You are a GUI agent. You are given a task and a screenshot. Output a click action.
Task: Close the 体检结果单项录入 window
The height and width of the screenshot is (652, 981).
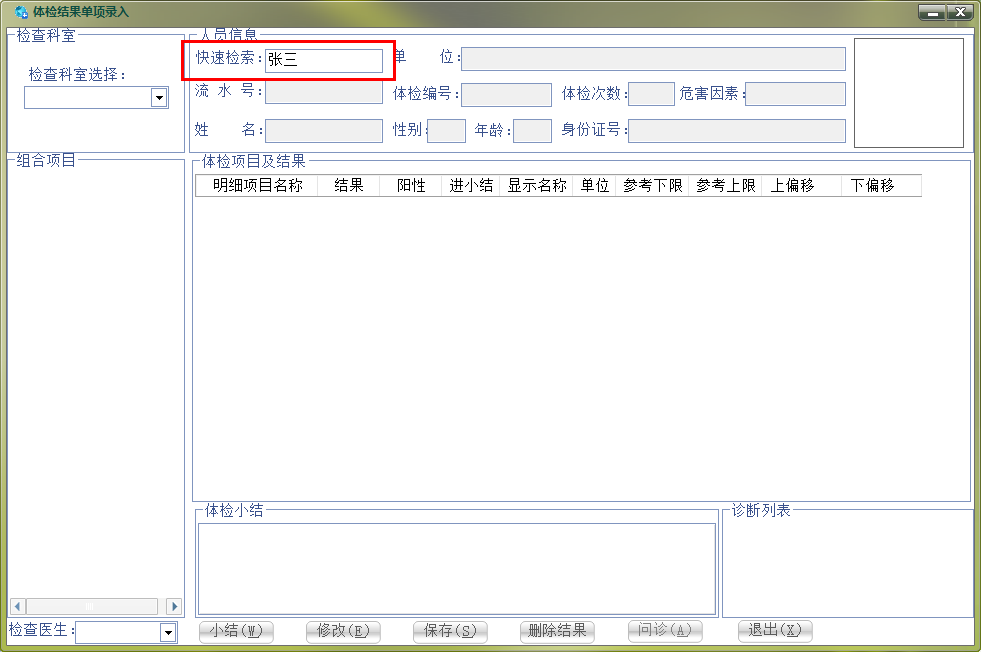tap(960, 12)
